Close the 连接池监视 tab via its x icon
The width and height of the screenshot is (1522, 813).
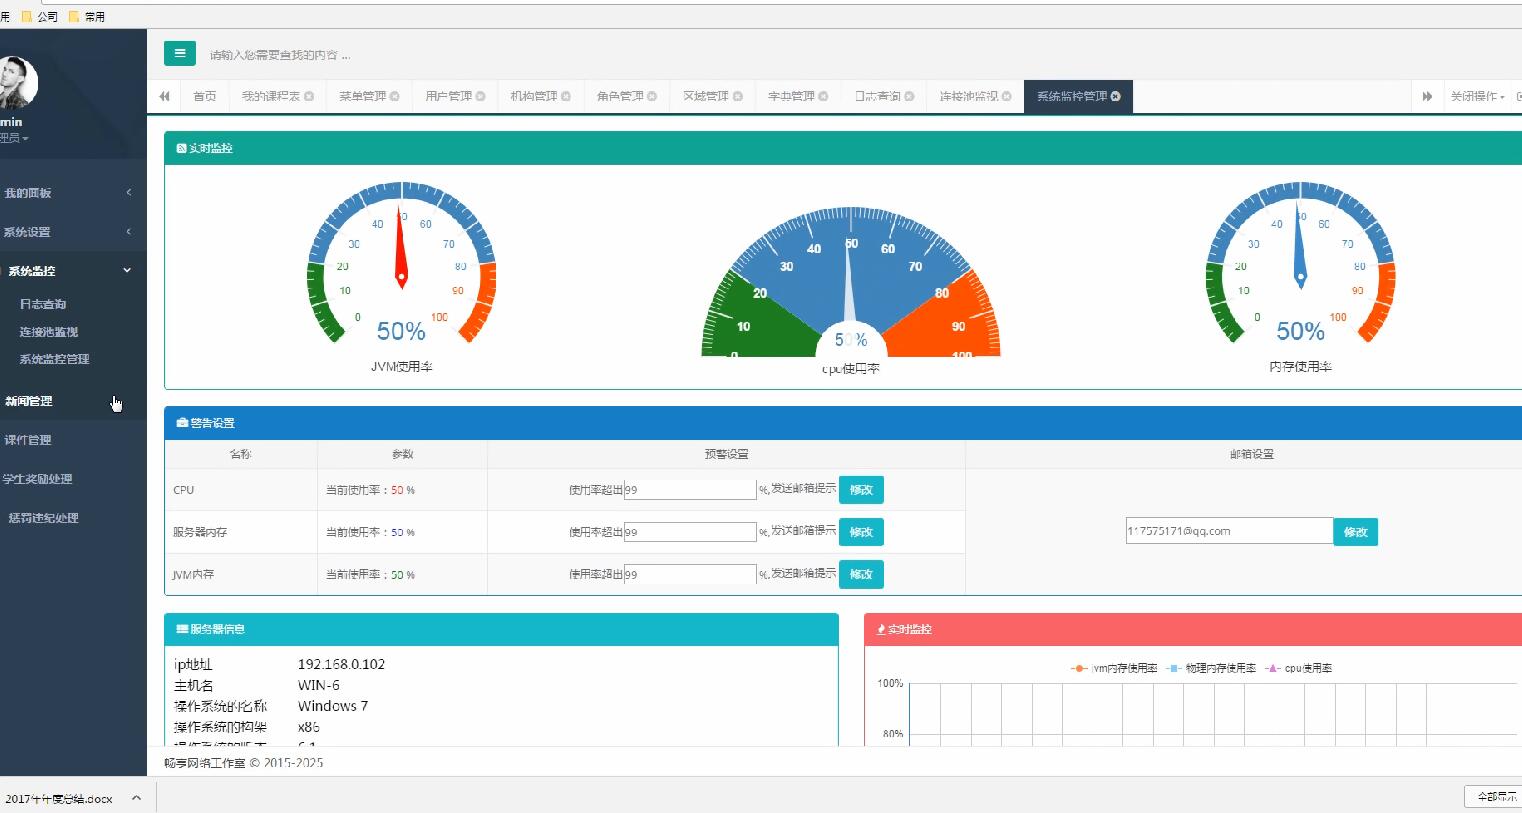coord(1006,96)
